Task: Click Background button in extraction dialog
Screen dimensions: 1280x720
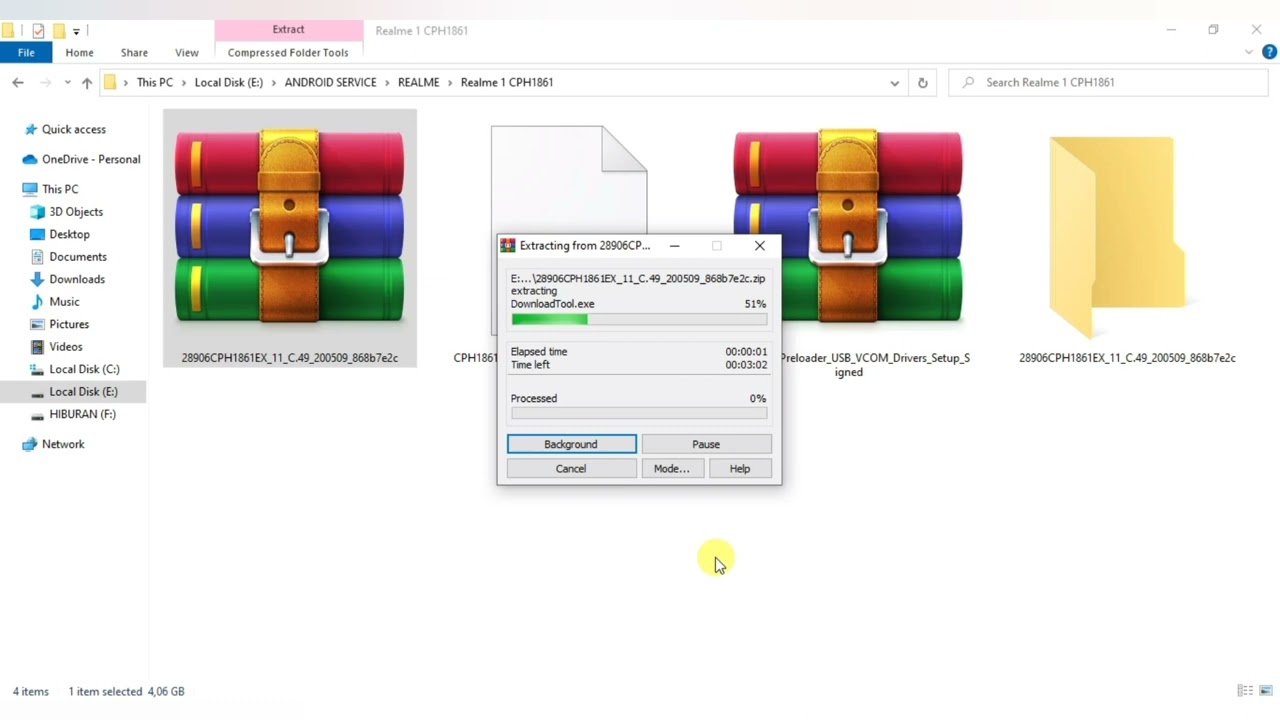Action: [x=571, y=444]
